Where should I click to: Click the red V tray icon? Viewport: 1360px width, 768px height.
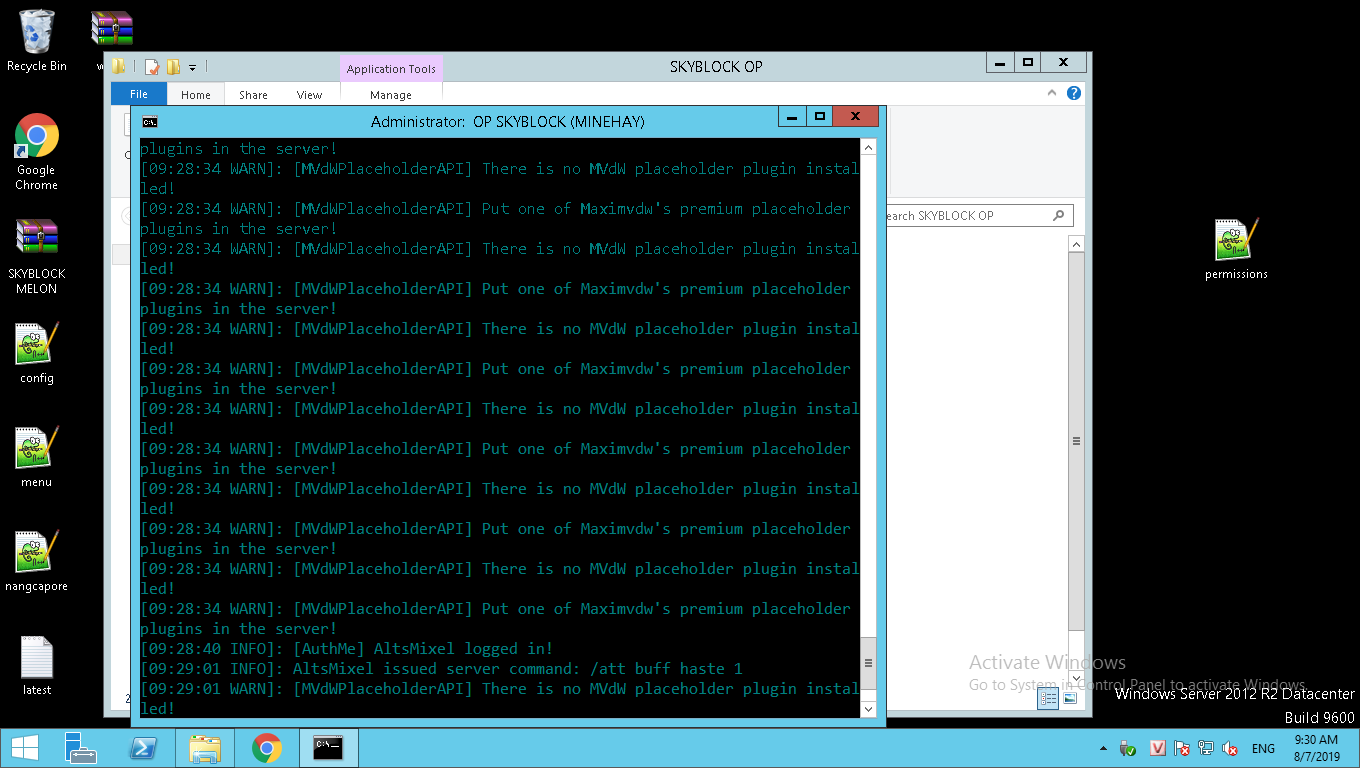pos(1158,748)
